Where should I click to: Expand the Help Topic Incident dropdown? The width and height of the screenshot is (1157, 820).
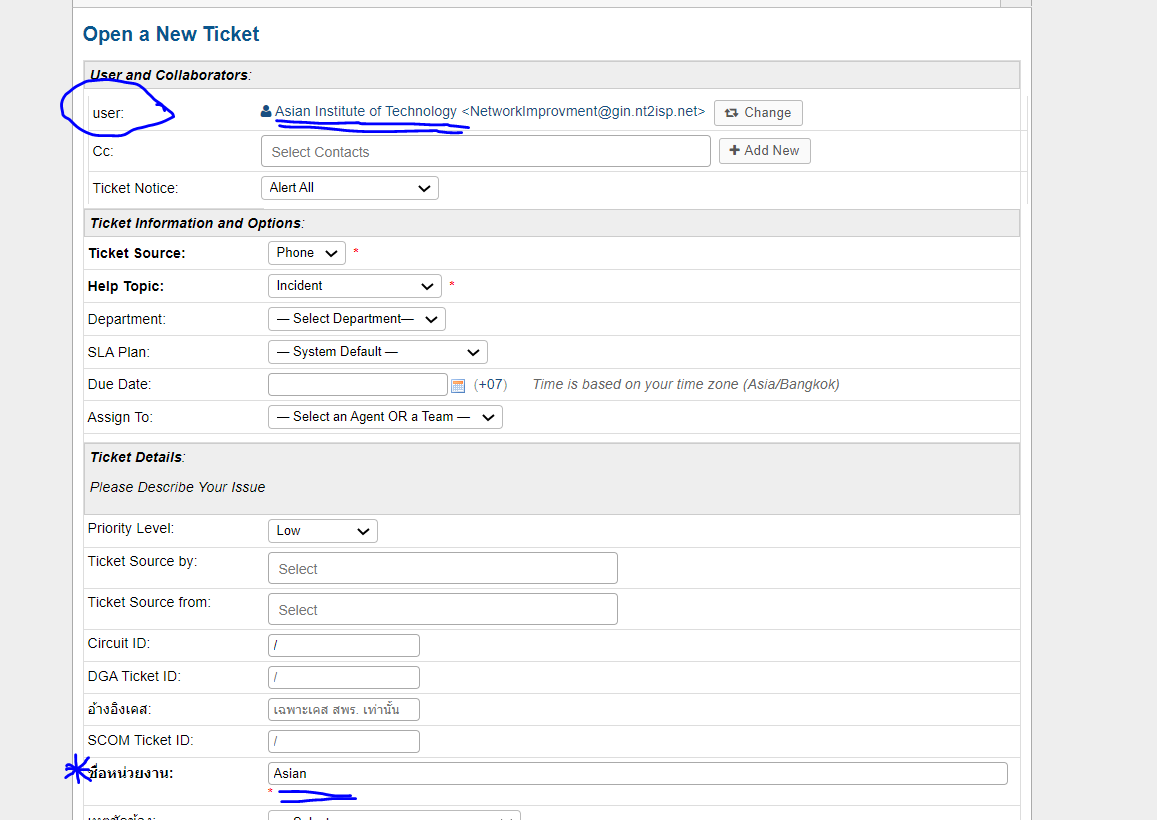[x=355, y=286]
